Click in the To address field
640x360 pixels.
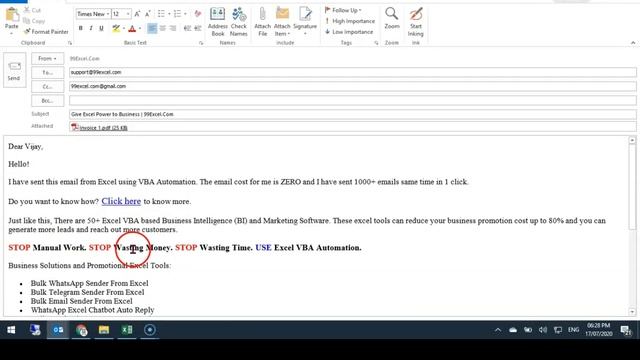pos(353,72)
